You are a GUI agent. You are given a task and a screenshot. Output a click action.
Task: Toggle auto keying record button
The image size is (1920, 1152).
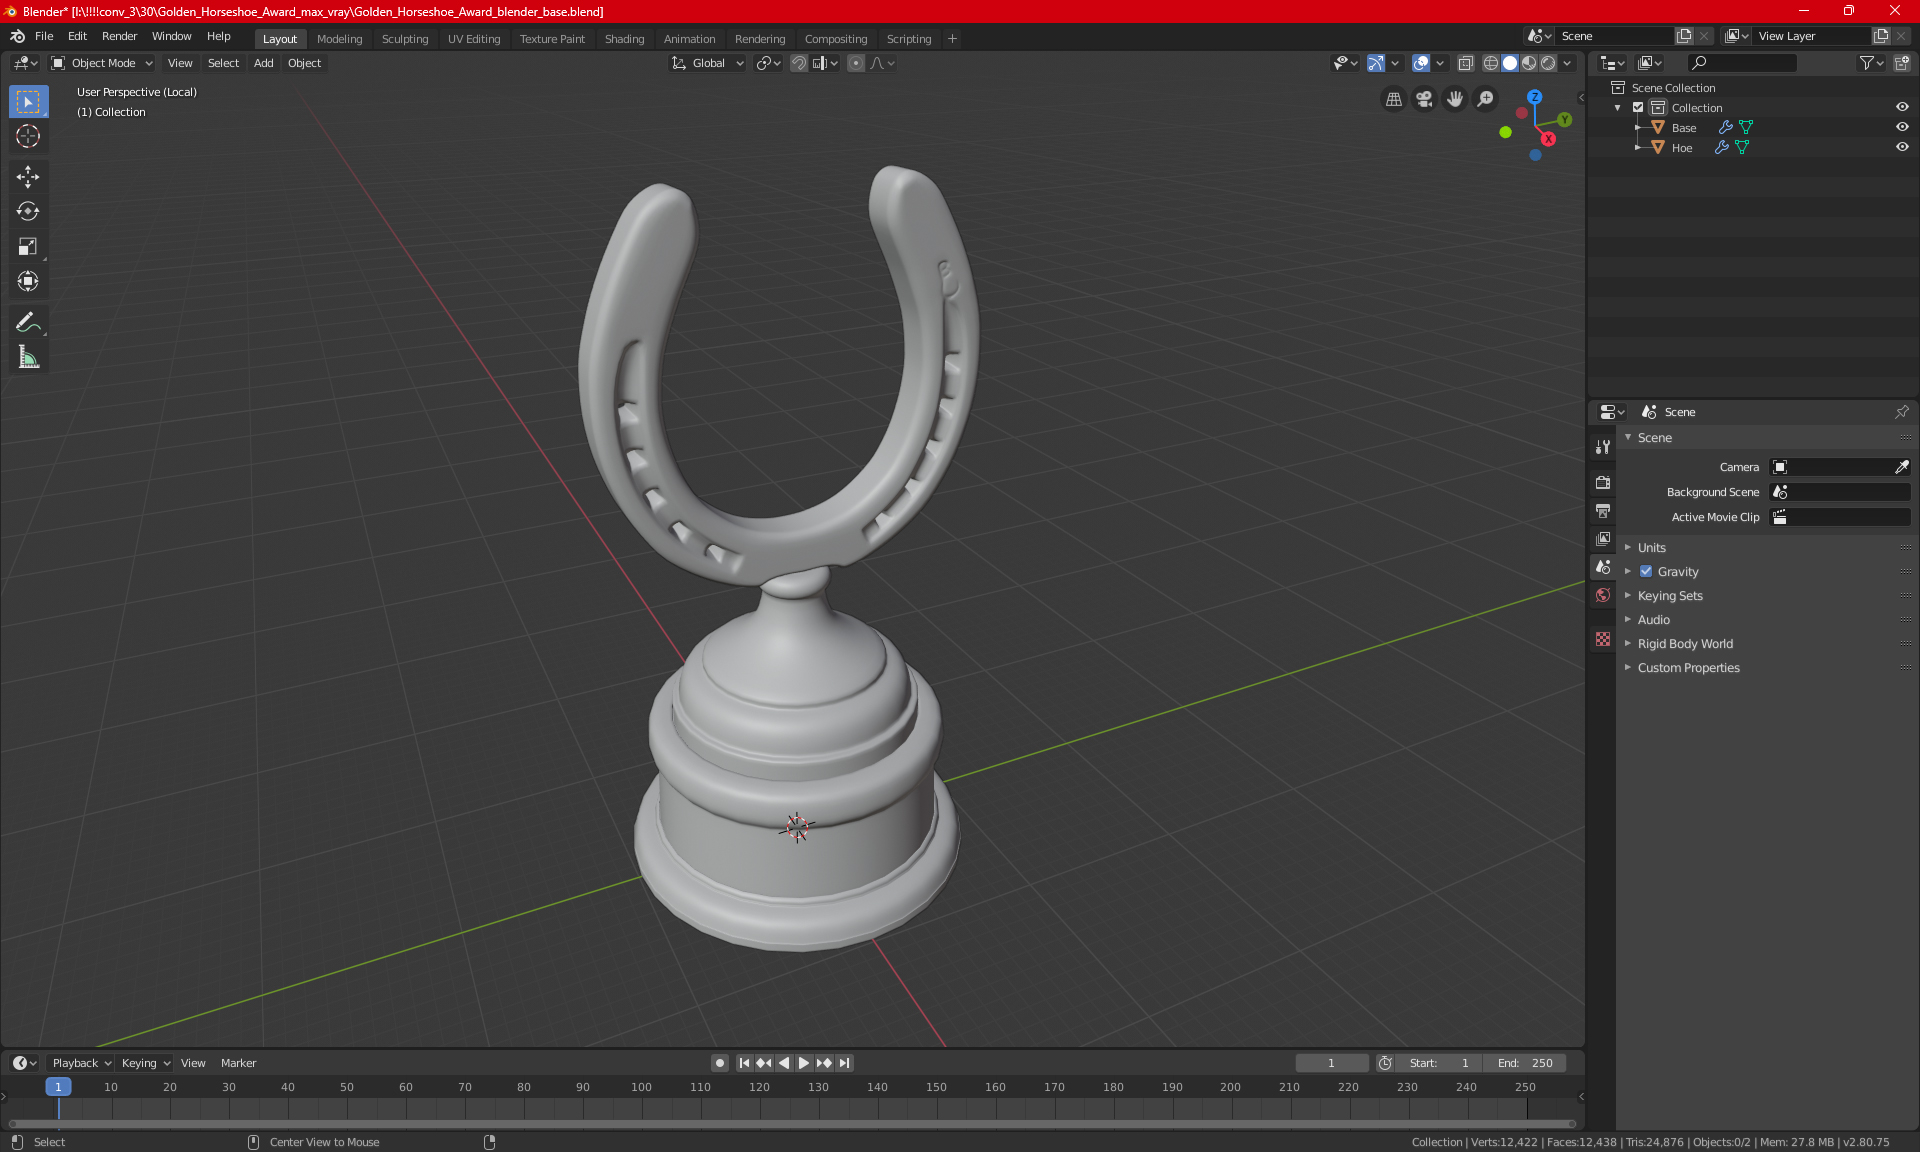(x=719, y=1063)
